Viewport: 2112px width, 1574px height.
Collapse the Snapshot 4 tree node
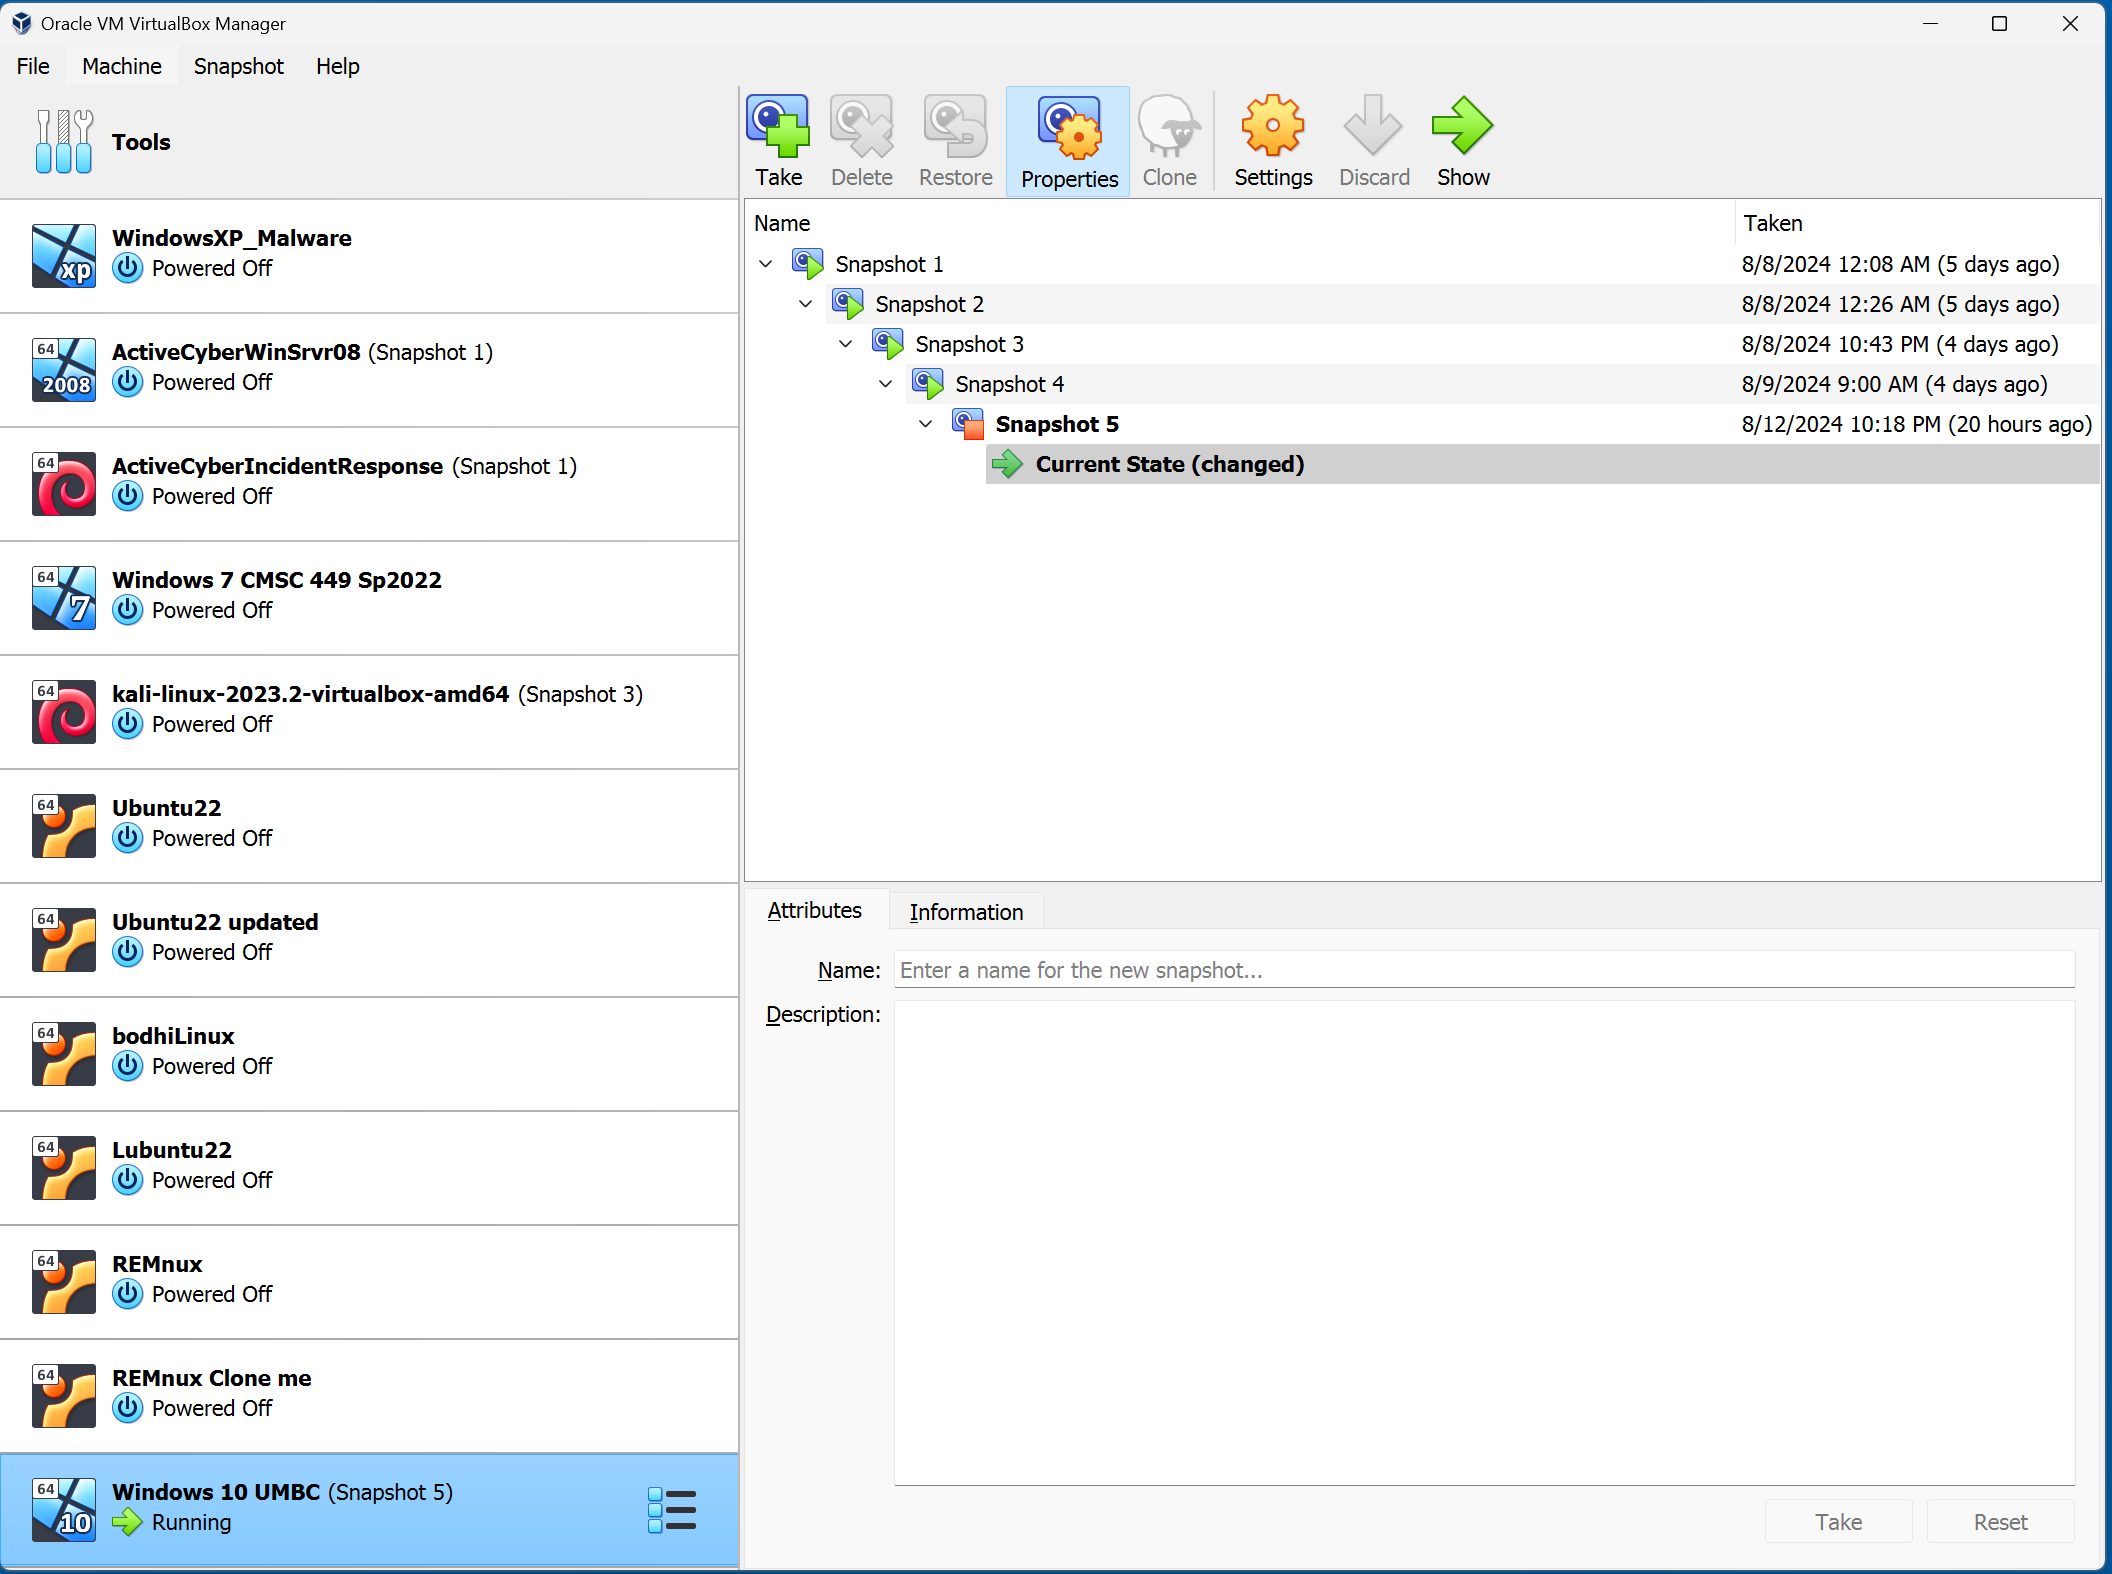tap(886, 384)
